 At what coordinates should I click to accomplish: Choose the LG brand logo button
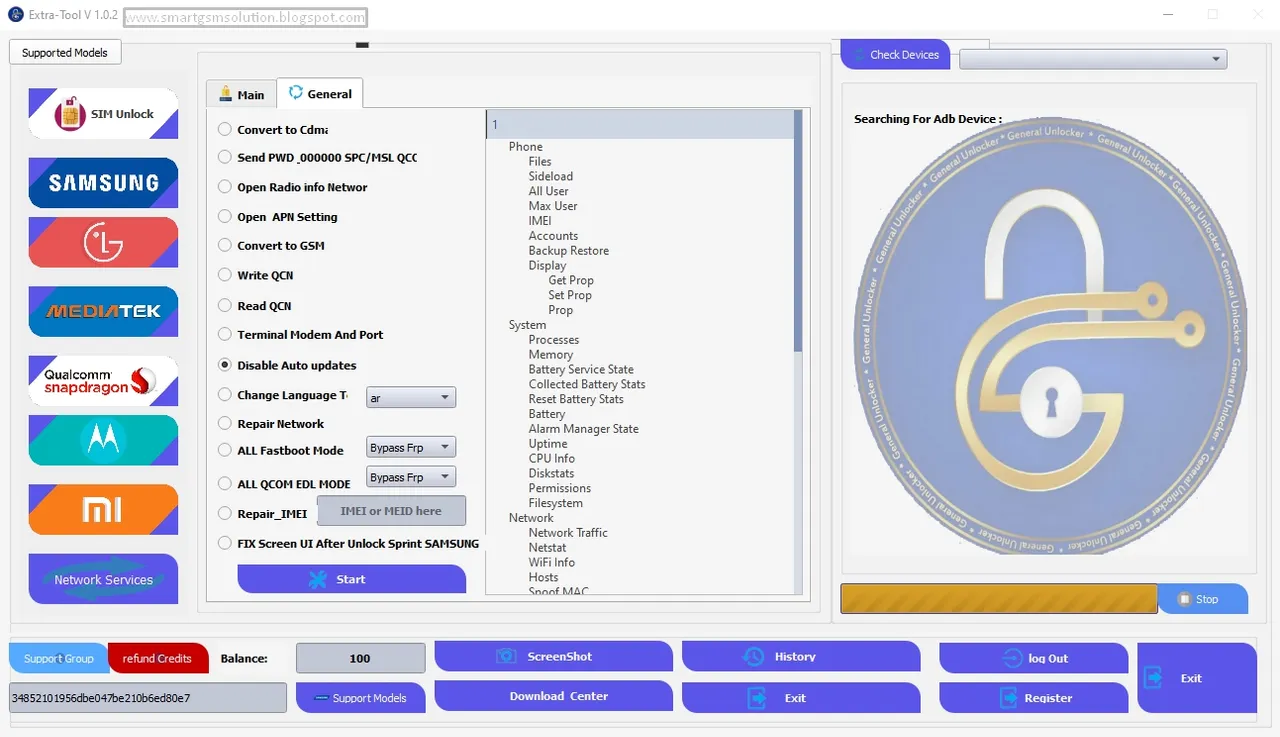click(103, 242)
